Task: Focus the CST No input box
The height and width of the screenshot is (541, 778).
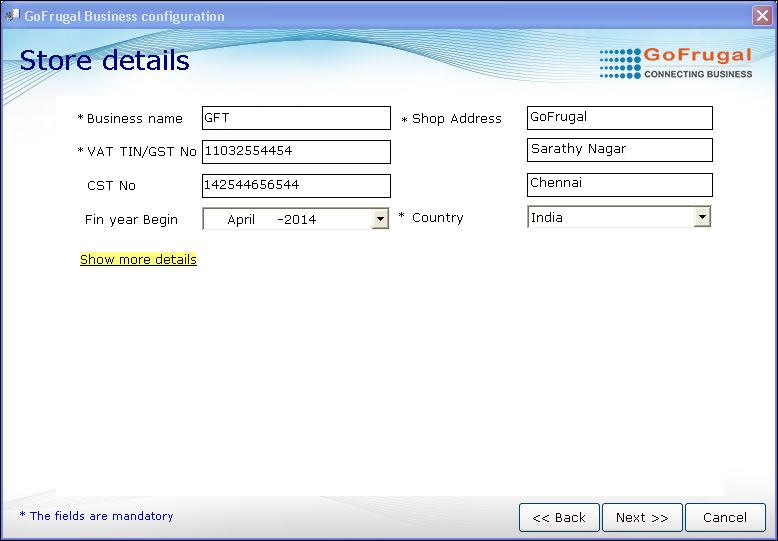Action: pos(296,186)
